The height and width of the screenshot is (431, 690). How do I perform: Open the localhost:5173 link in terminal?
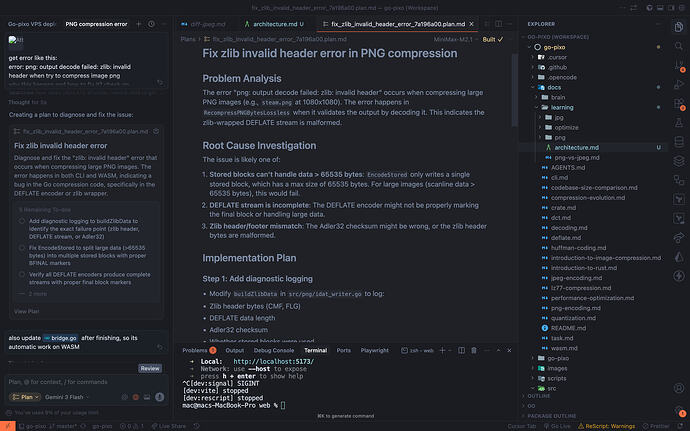274,361
